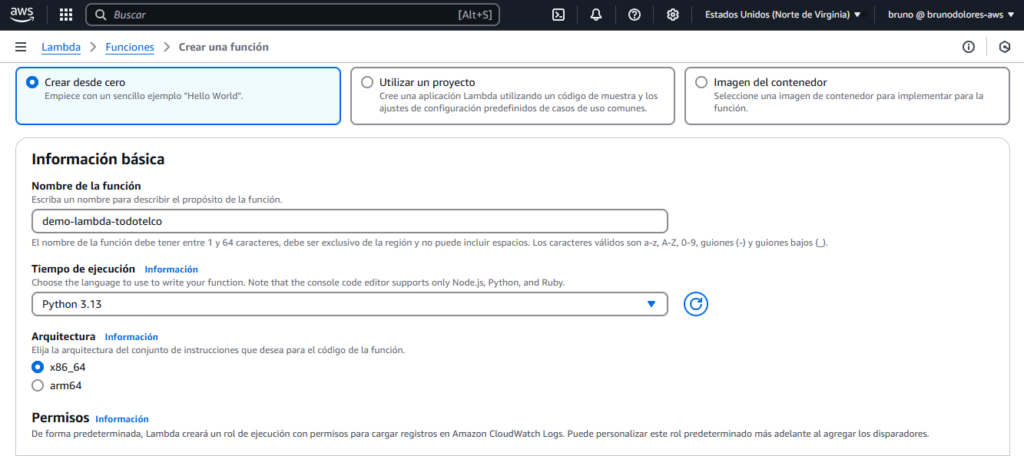Open the settings gear icon

pyautogui.click(x=673, y=15)
